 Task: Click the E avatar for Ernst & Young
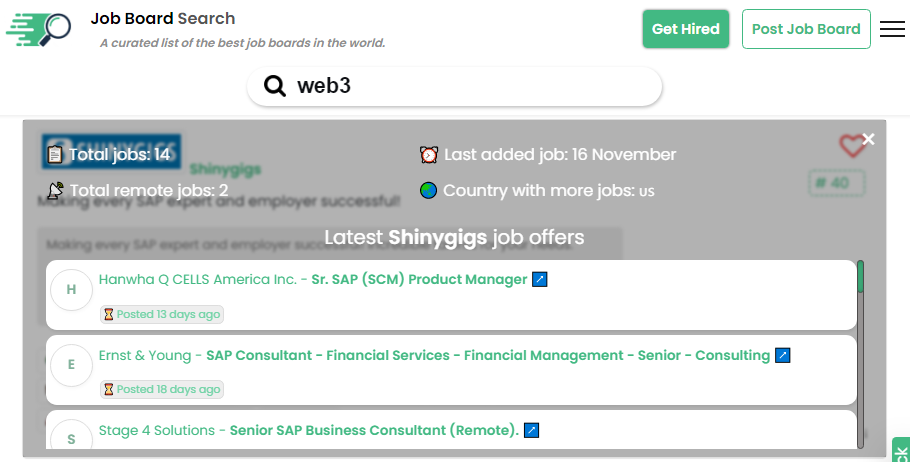tap(71, 365)
